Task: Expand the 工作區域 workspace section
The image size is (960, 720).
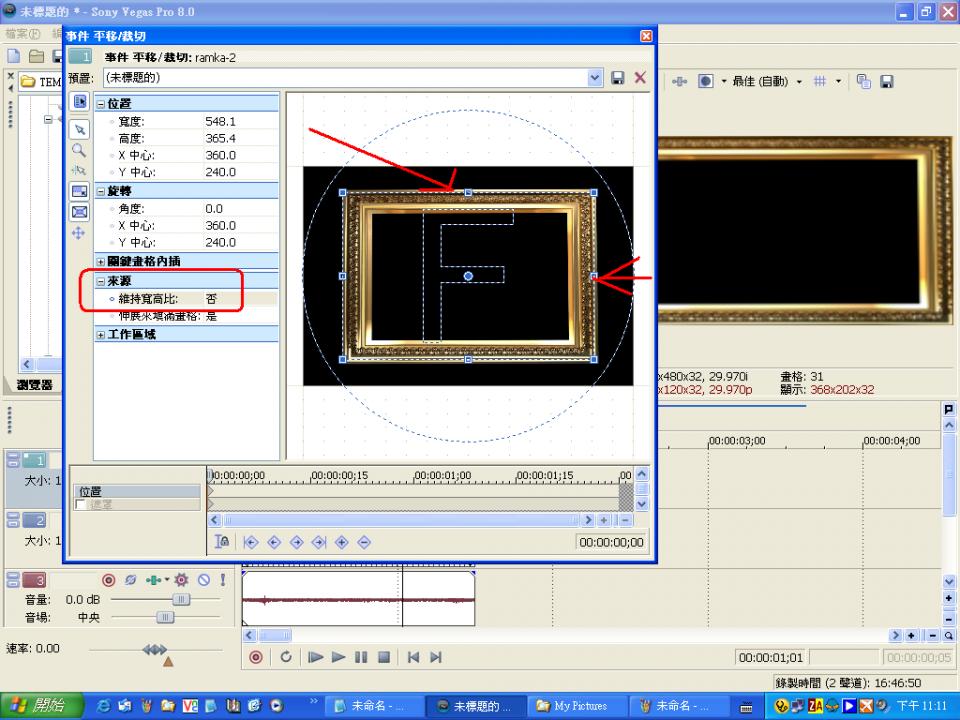Action: (101, 335)
